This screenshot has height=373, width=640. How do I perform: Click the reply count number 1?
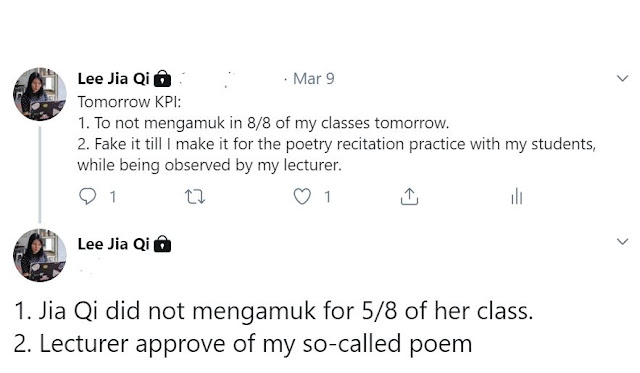113,197
